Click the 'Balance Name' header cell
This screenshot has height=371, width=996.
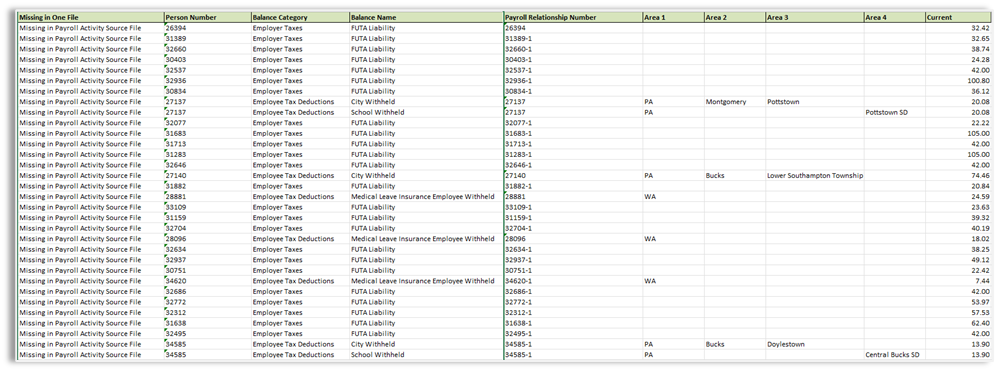tap(425, 18)
